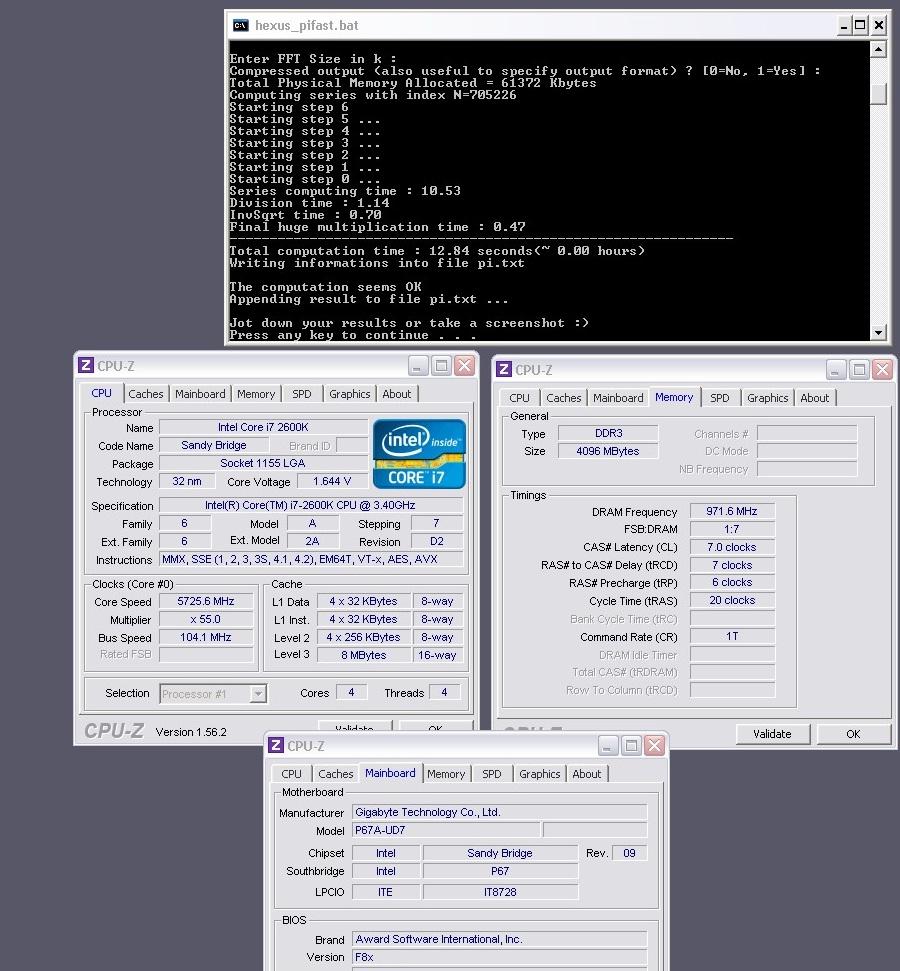
Task: Click the Bus Speed 104.1 MHz value
Action: tap(206, 637)
